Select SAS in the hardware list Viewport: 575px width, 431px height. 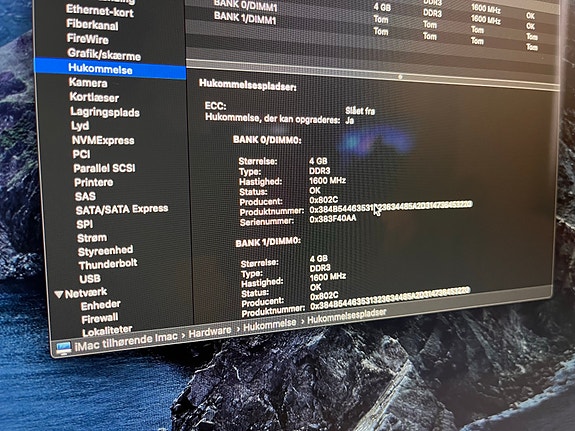point(85,196)
